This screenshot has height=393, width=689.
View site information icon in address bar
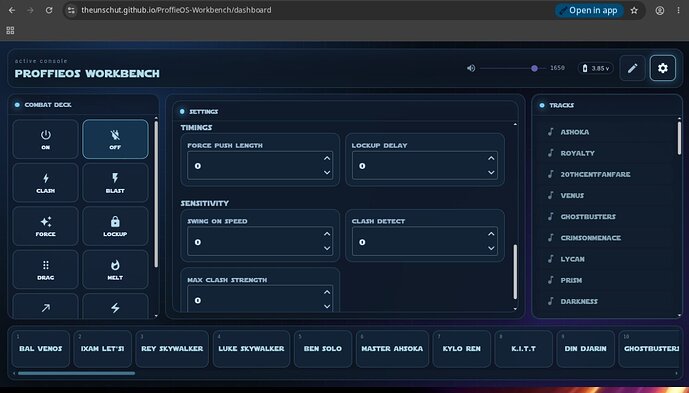[x=71, y=10]
